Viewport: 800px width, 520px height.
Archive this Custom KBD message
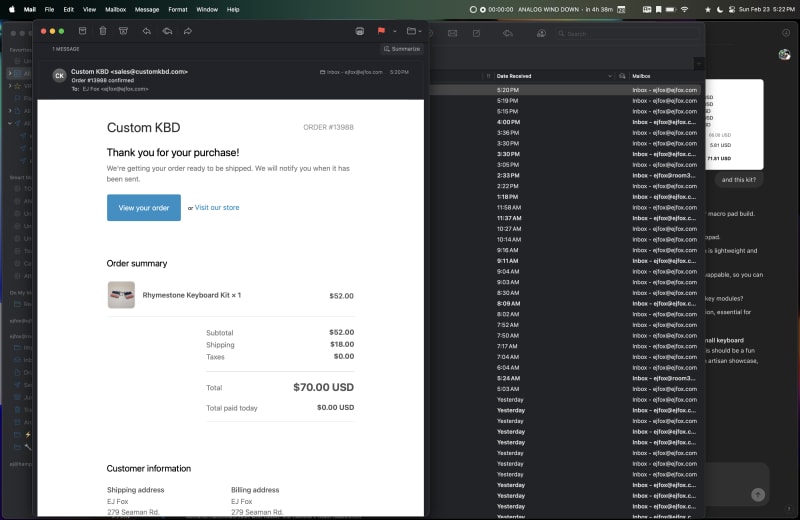82,31
